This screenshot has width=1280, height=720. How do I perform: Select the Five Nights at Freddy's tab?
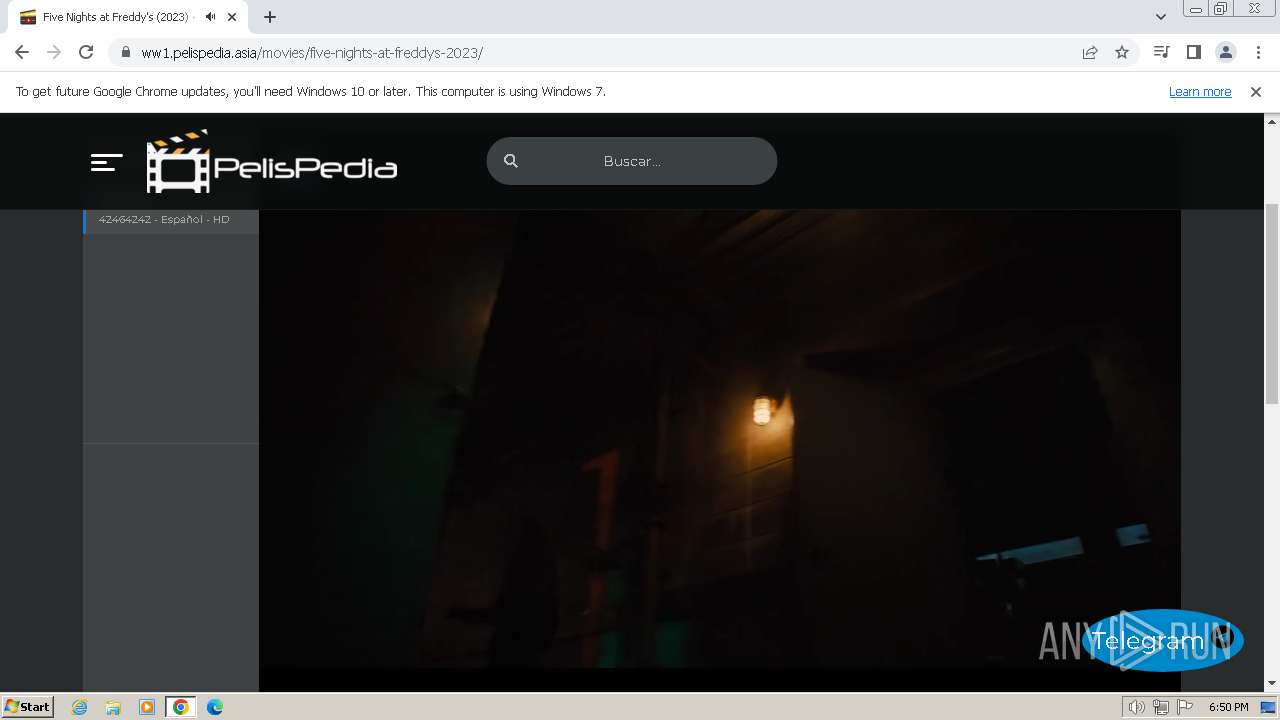128,17
